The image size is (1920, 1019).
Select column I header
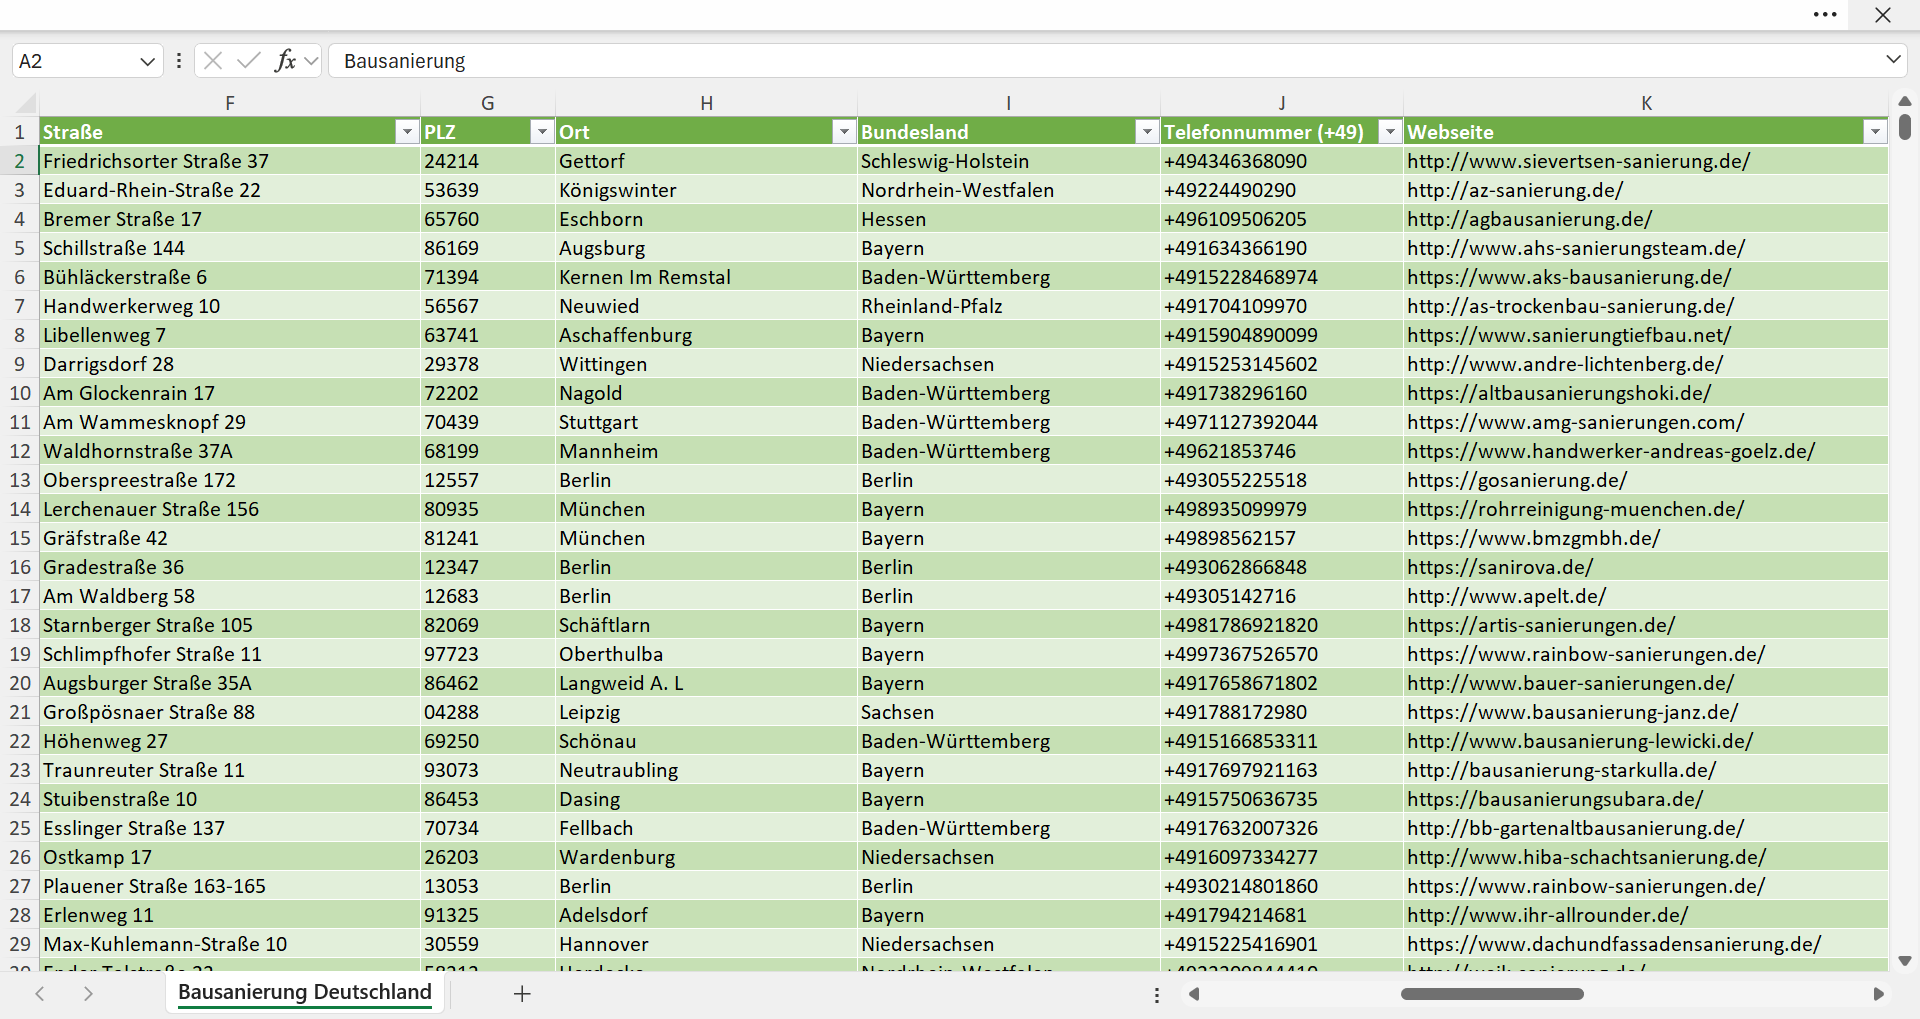pos(1009,103)
